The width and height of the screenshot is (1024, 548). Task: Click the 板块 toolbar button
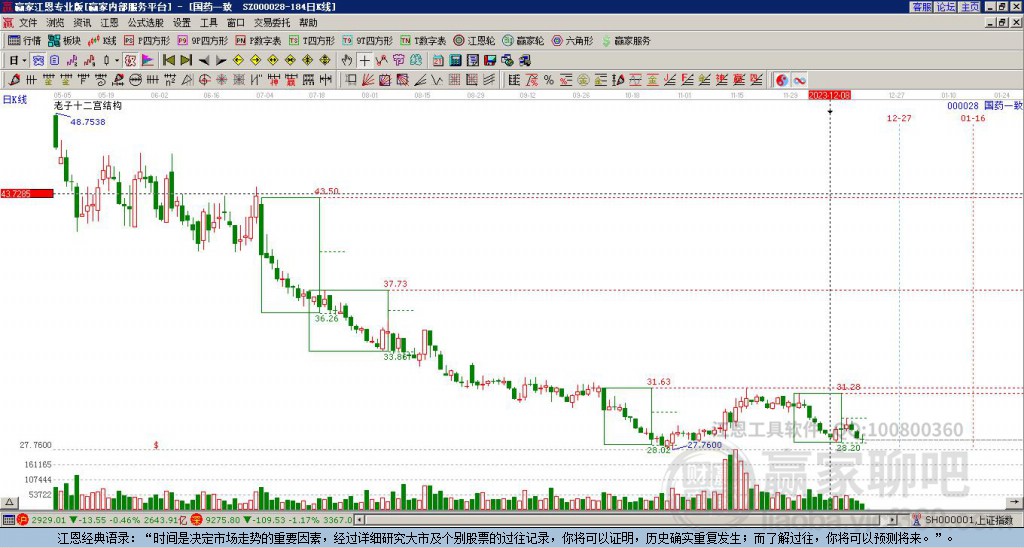pos(64,40)
